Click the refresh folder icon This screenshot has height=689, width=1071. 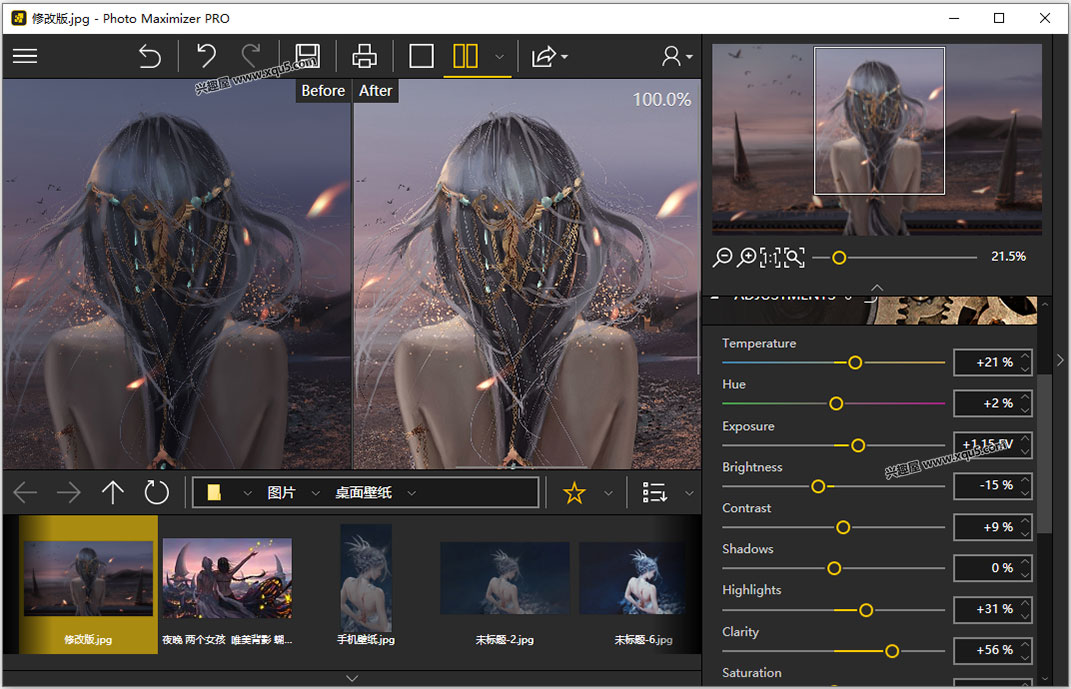point(157,492)
